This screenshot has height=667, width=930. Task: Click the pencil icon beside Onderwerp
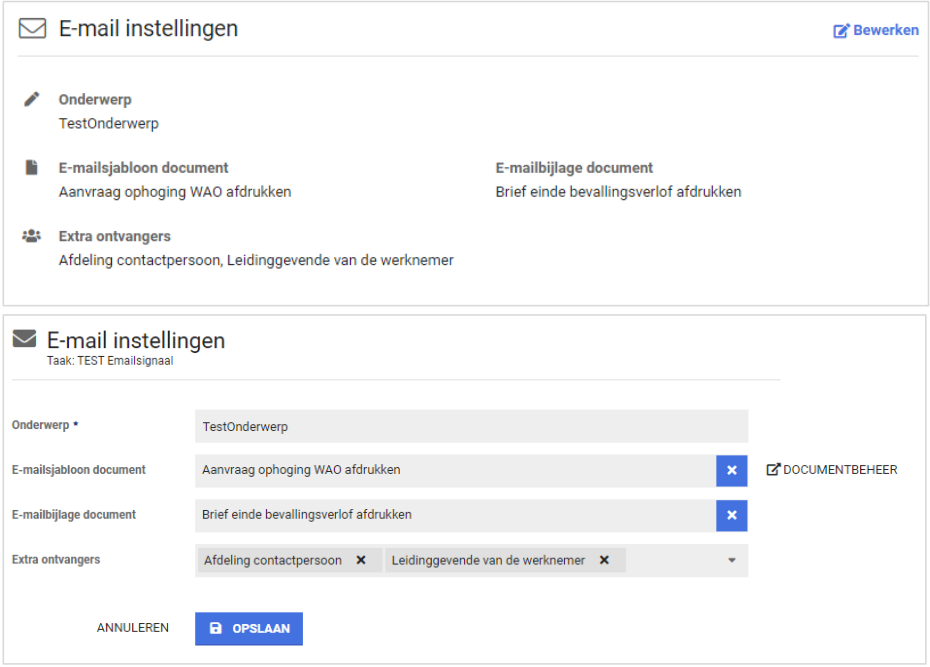click(32, 100)
